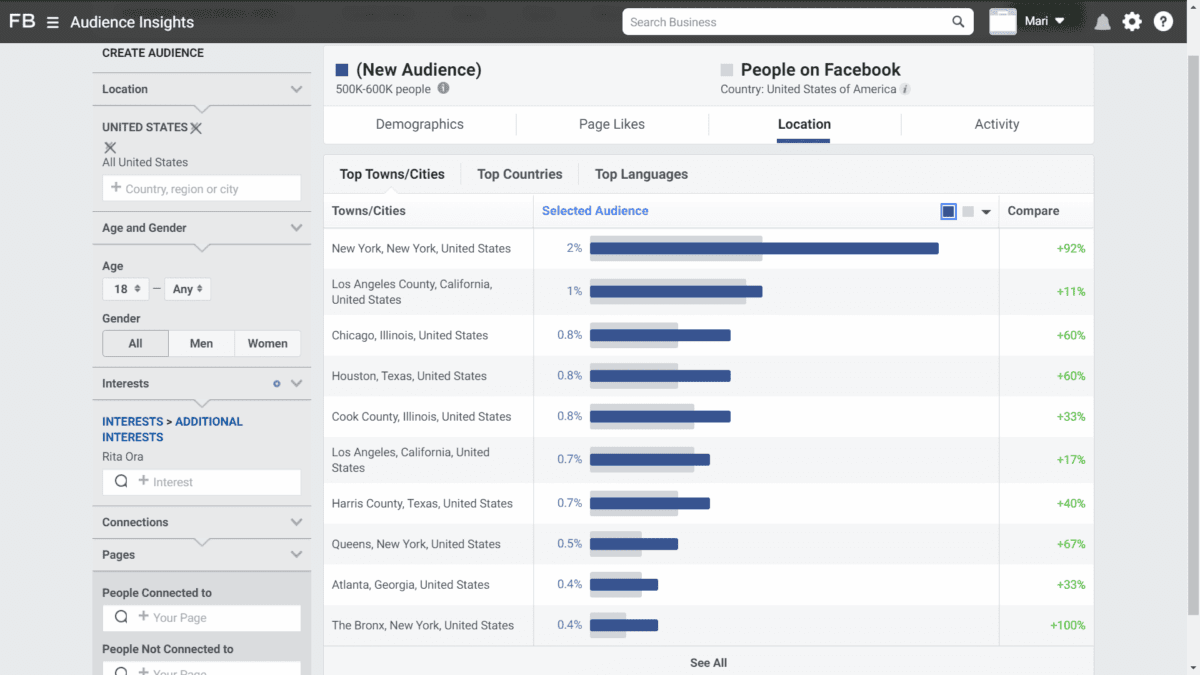Collapse the Pages section
1200x675 pixels.
point(296,554)
